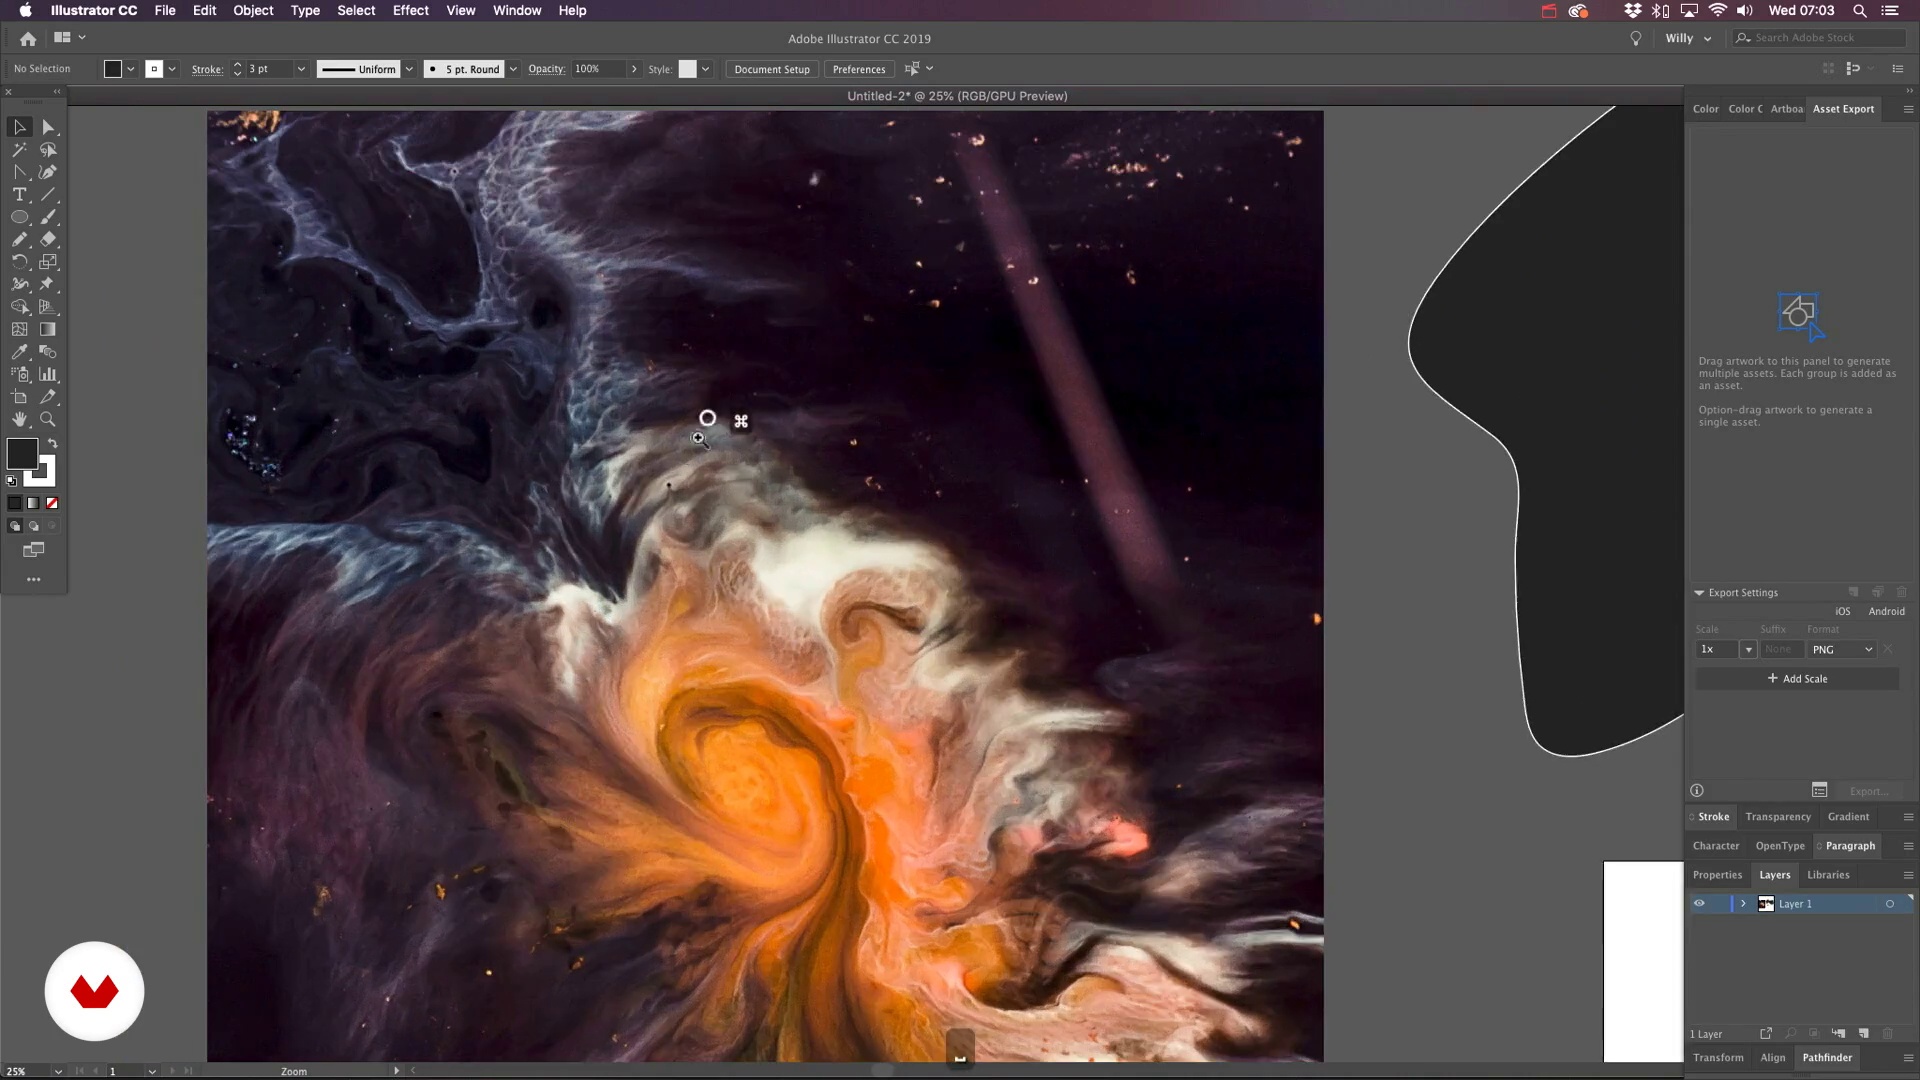Screen dimensions: 1920x1080
Task: Select the Artboard tool
Action: [19, 397]
